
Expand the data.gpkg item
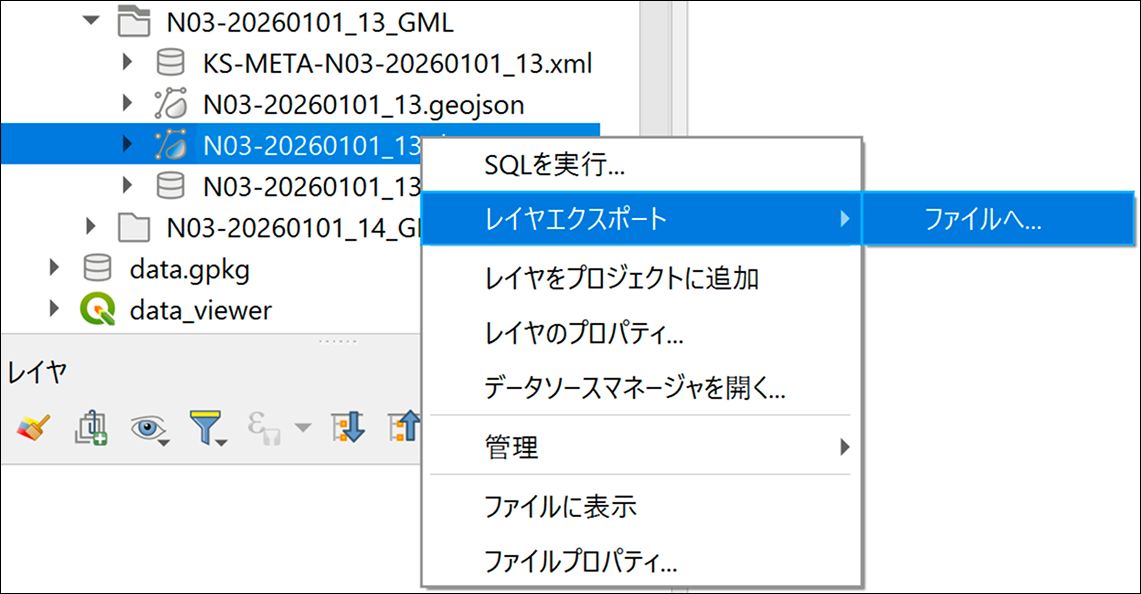[x=55, y=268]
